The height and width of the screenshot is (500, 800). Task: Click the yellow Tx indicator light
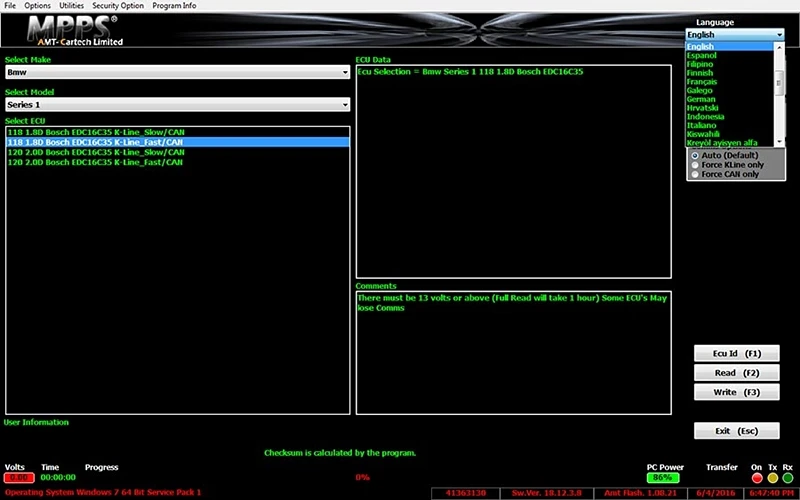pyautogui.click(x=772, y=478)
